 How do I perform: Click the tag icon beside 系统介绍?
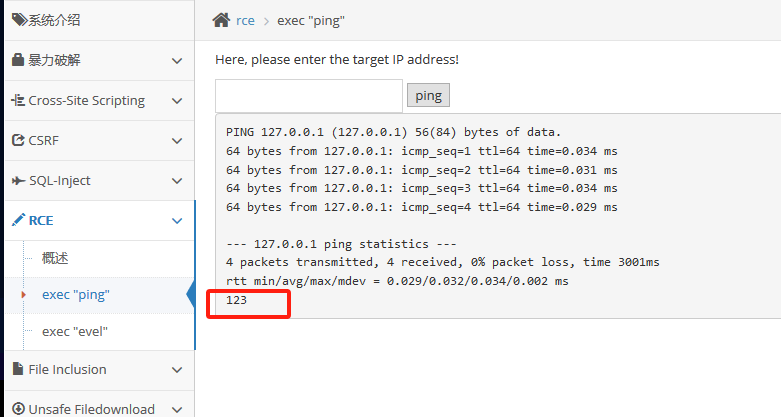pyautogui.click(x=19, y=20)
